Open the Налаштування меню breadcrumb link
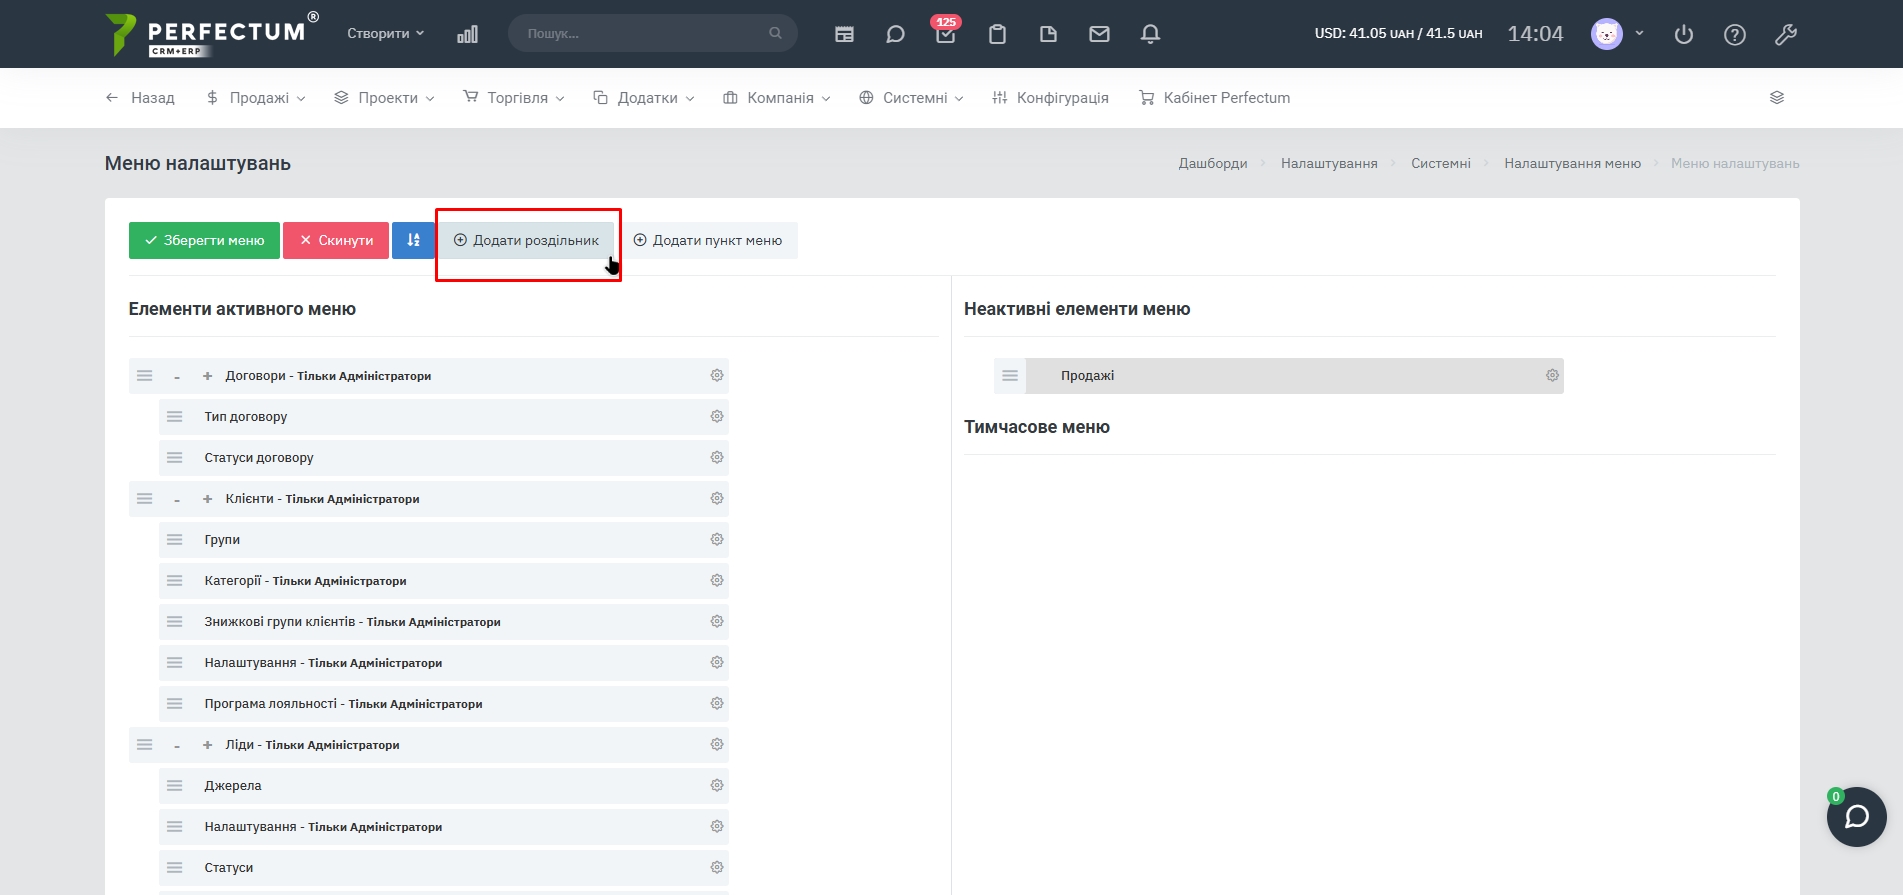The image size is (1903, 895). [x=1572, y=163]
